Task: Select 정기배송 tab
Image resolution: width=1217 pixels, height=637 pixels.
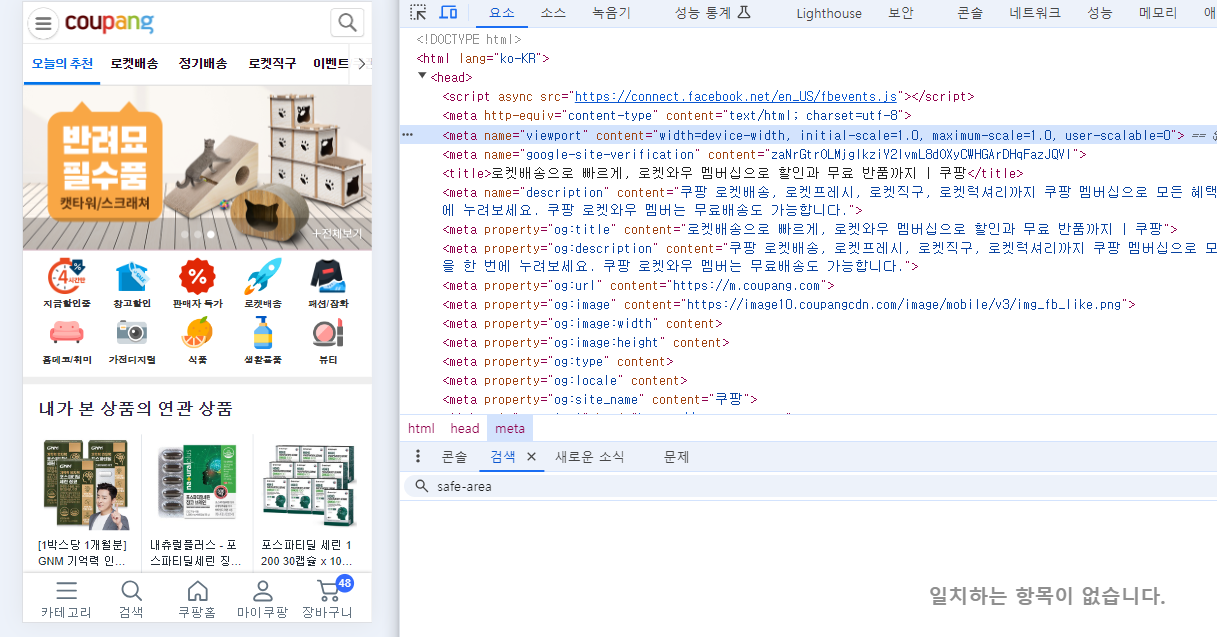Action: (x=203, y=63)
